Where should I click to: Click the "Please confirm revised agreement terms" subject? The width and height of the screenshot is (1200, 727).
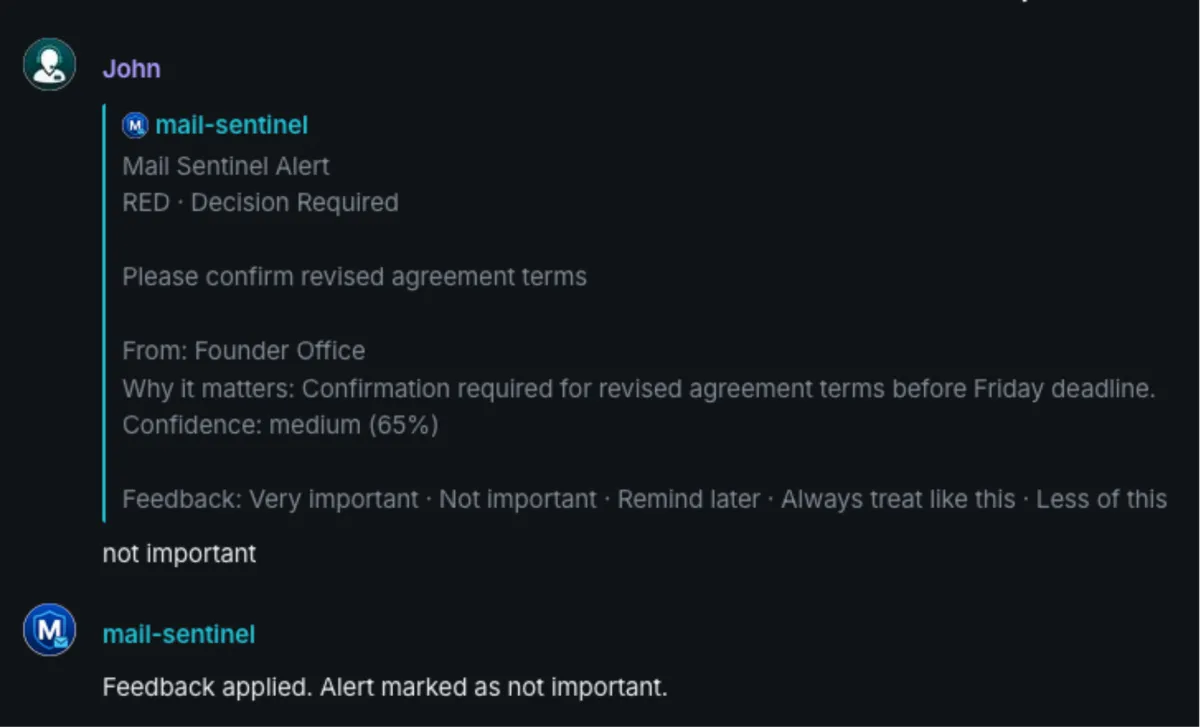click(354, 277)
